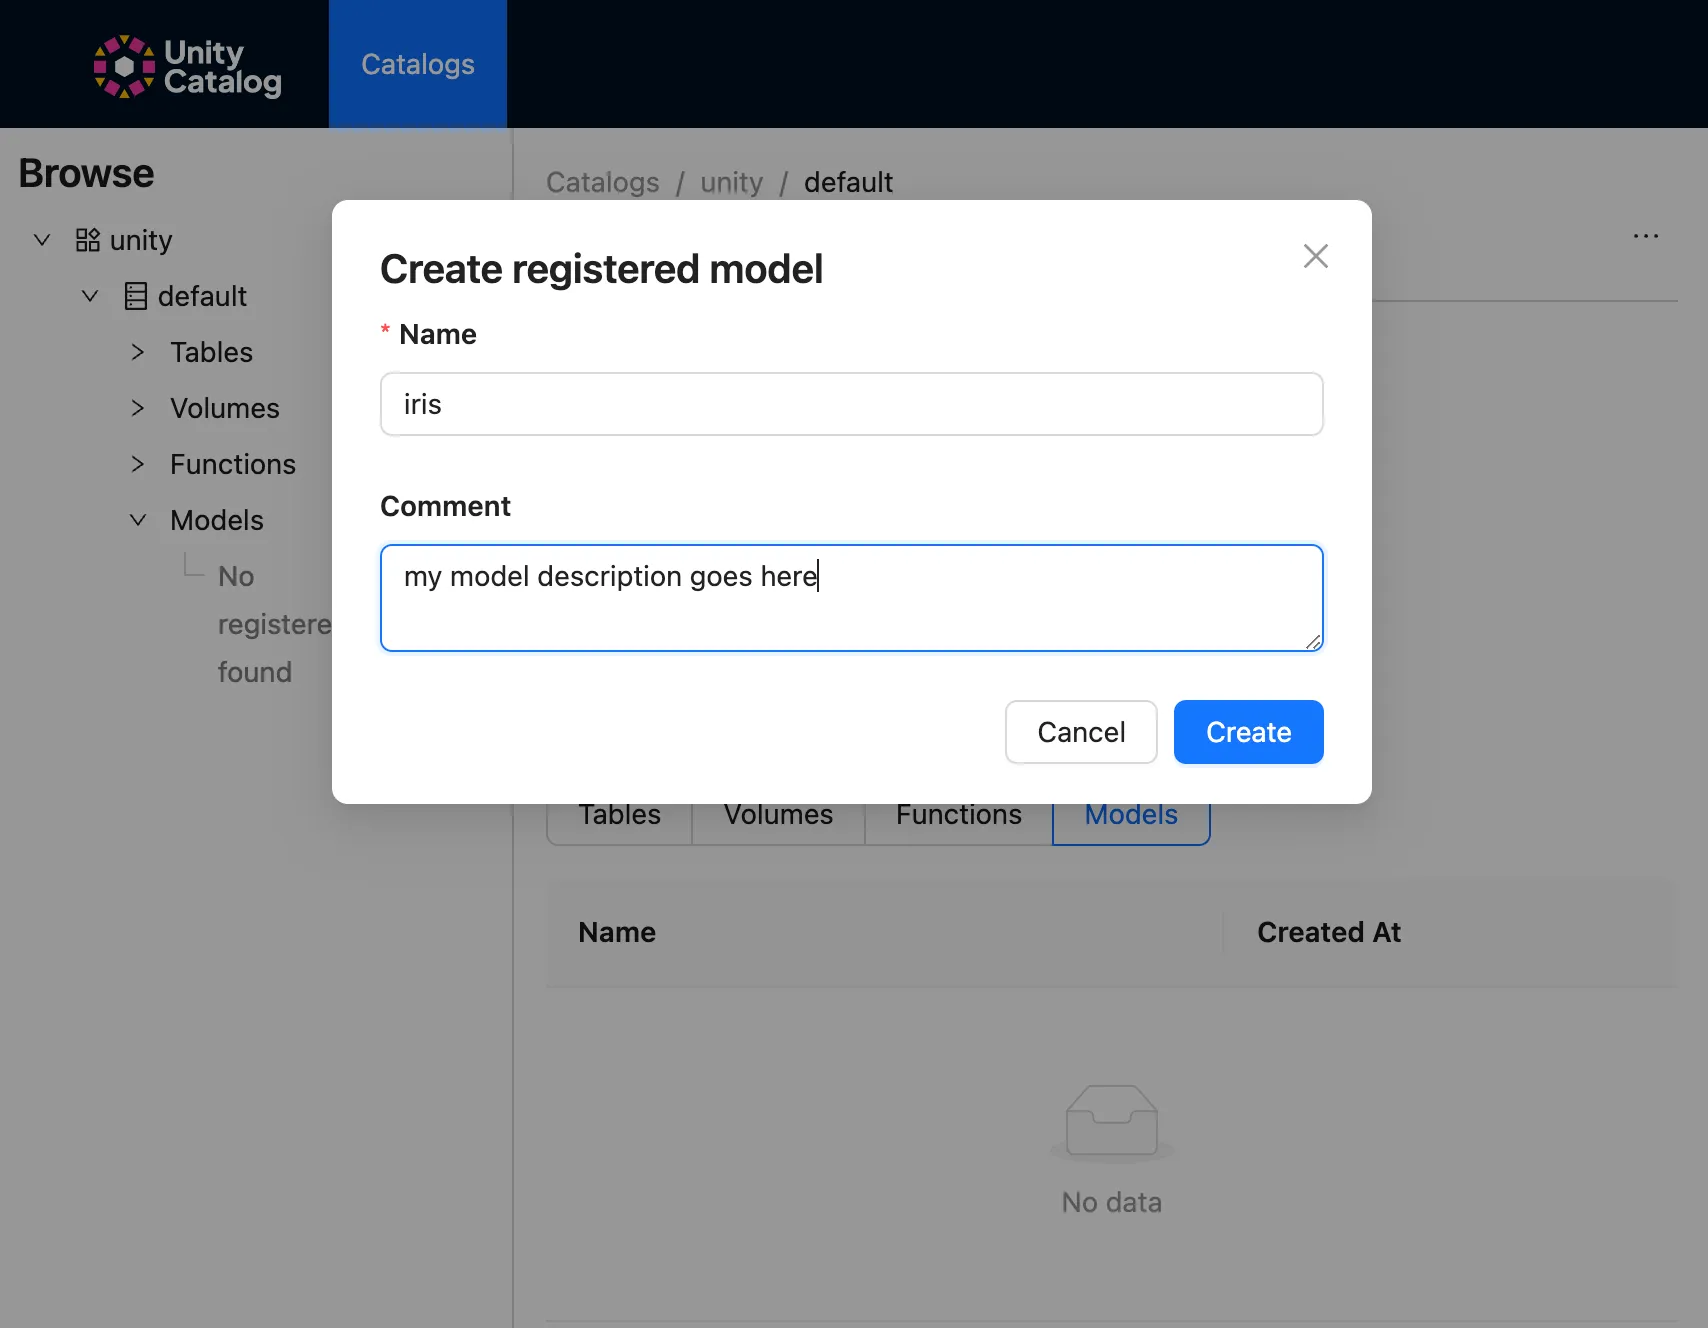Open the Models tab

tap(1130, 815)
